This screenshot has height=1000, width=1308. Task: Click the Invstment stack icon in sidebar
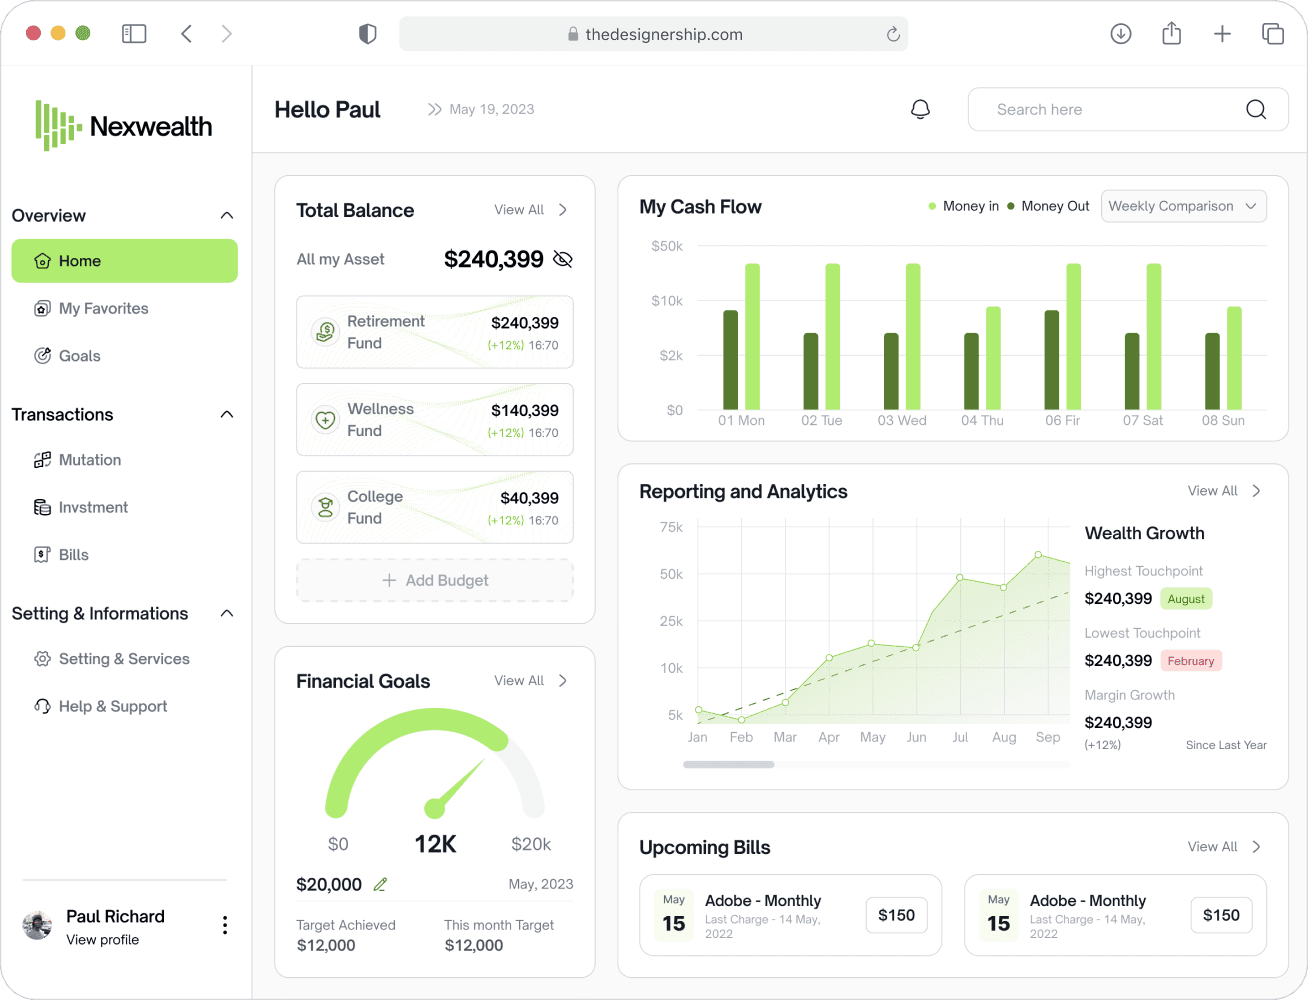(42, 507)
